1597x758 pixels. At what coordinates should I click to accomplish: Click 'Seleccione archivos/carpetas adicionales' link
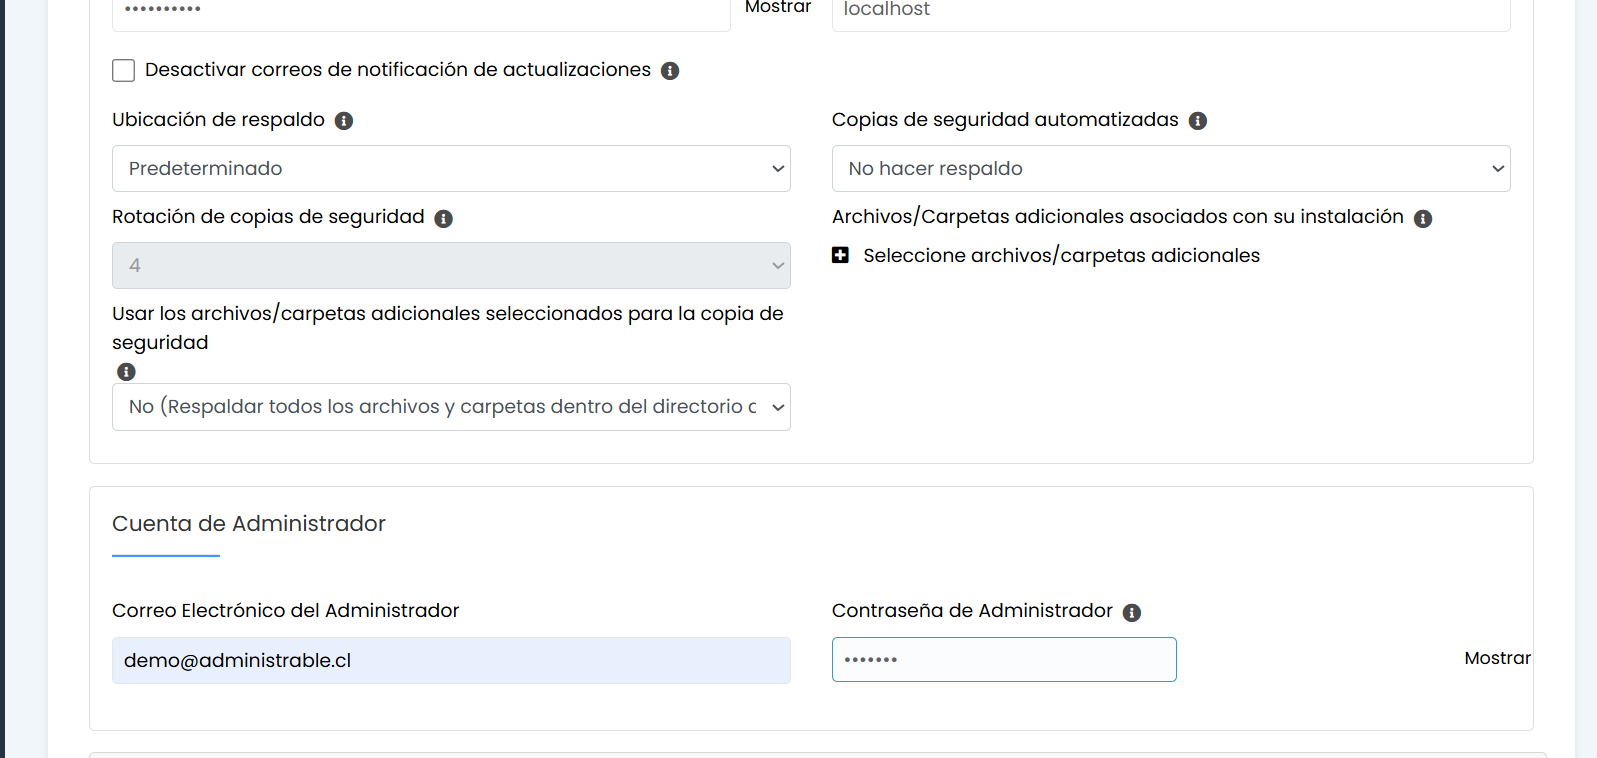tap(1061, 256)
